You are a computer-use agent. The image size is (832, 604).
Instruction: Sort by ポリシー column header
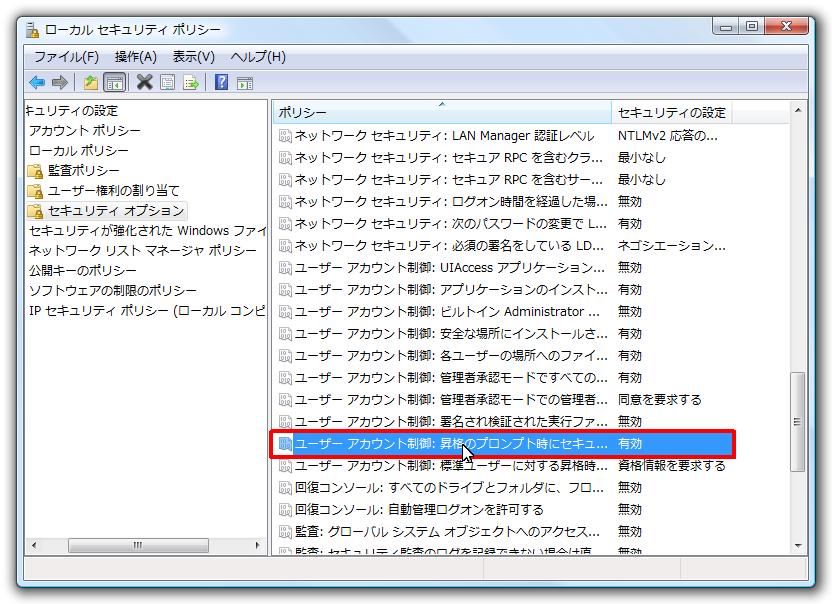[x=440, y=112]
